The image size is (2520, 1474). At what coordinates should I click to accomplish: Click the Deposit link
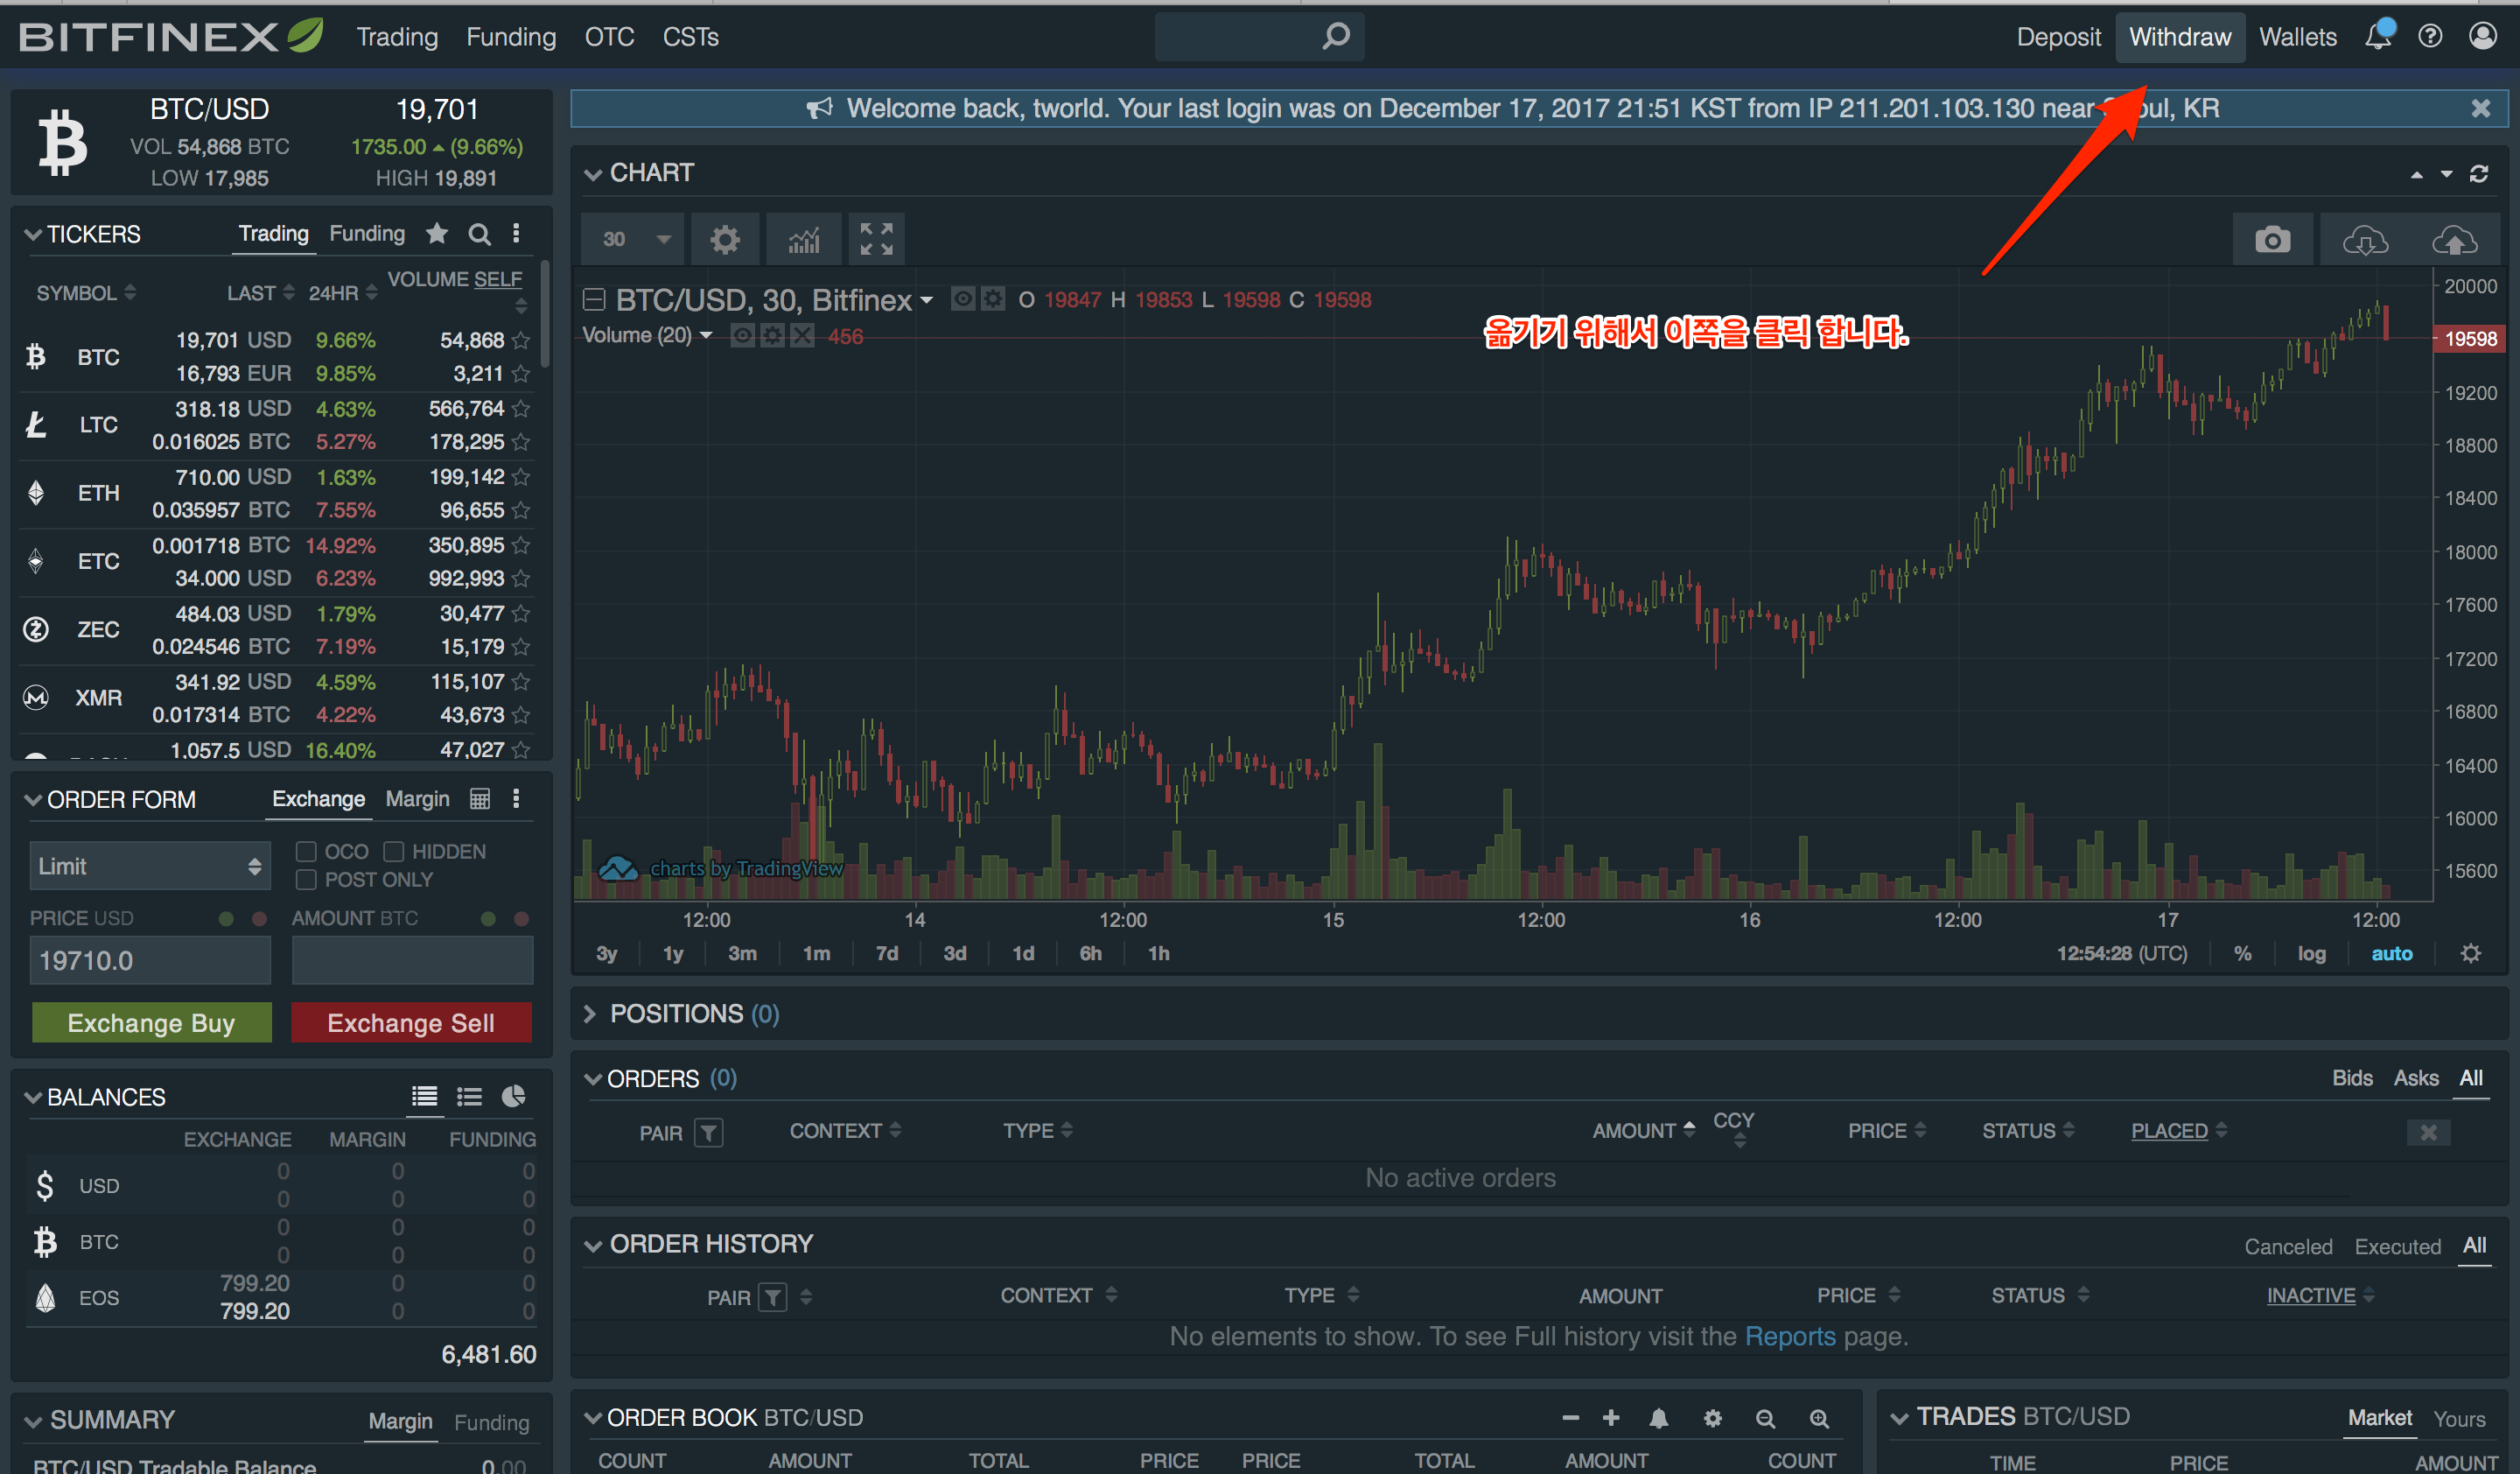point(2058,37)
